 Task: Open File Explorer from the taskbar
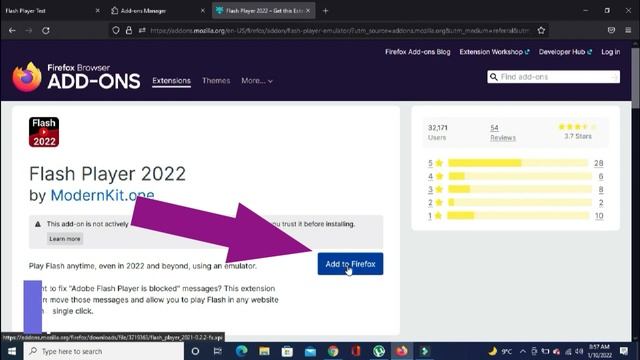[x=264, y=351]
